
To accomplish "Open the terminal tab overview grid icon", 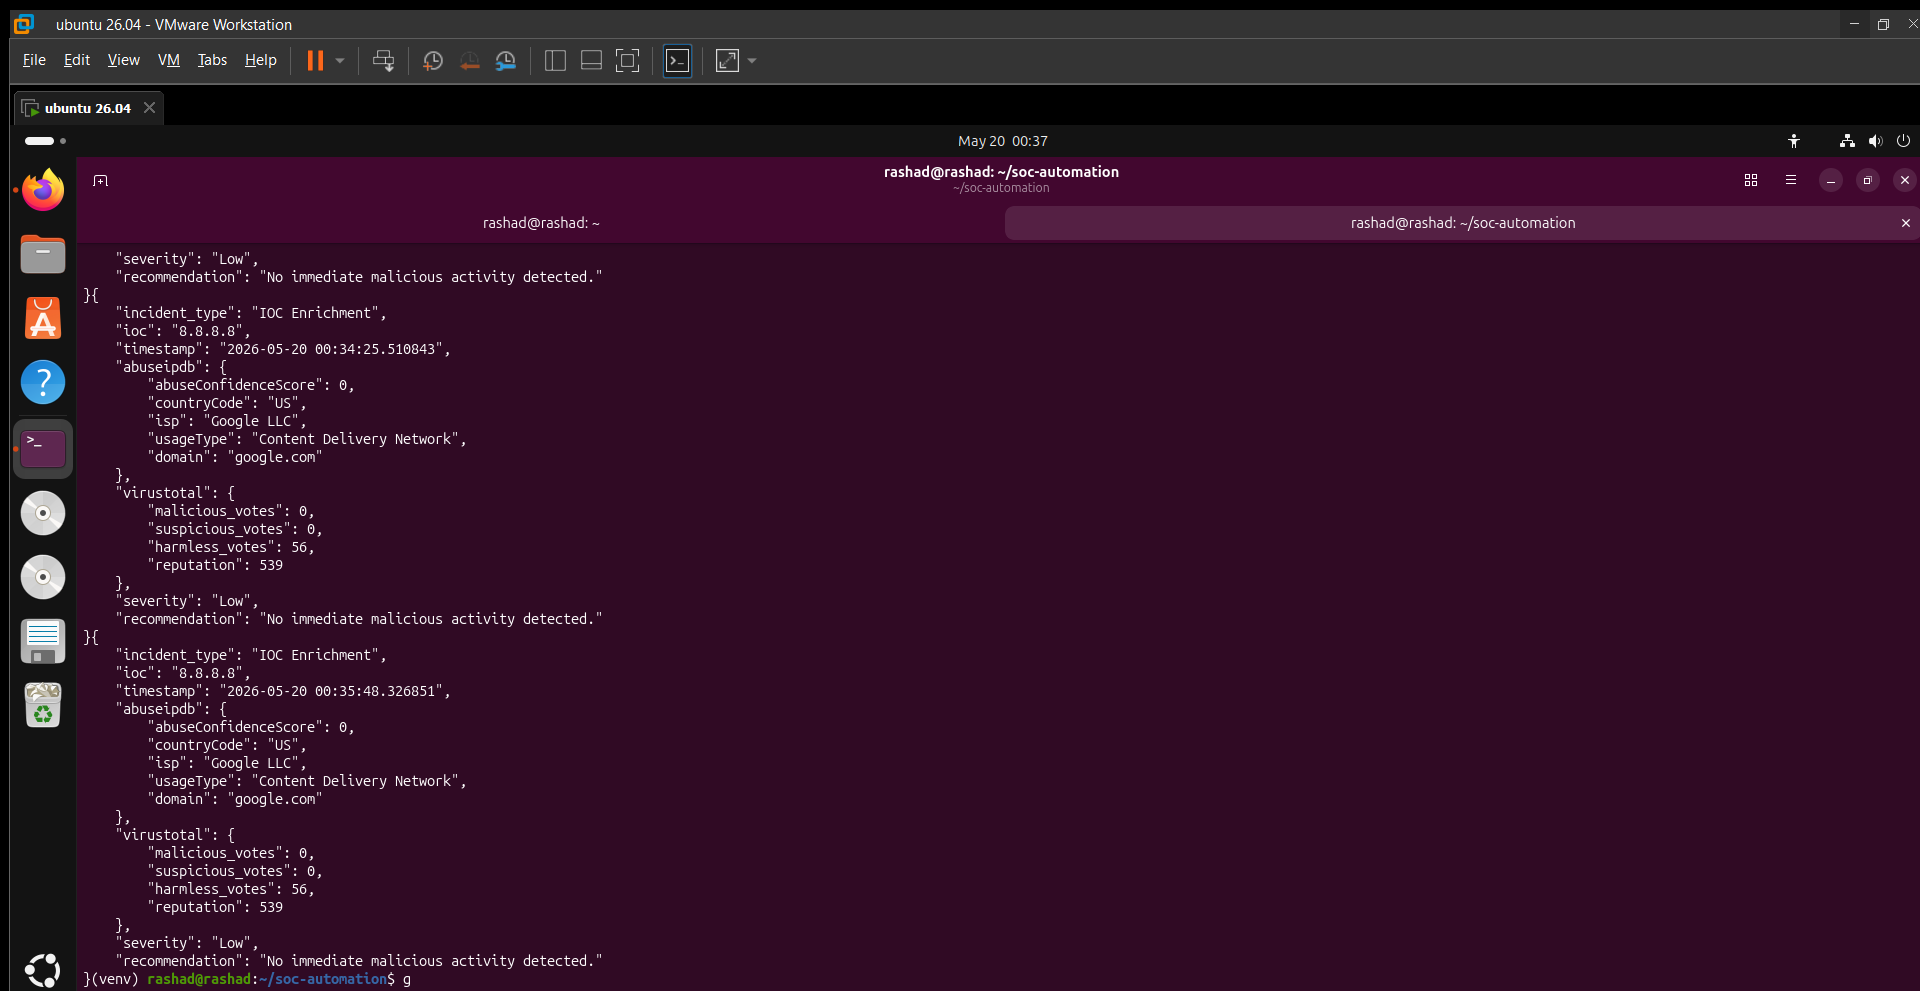I will click(1751, 180).
